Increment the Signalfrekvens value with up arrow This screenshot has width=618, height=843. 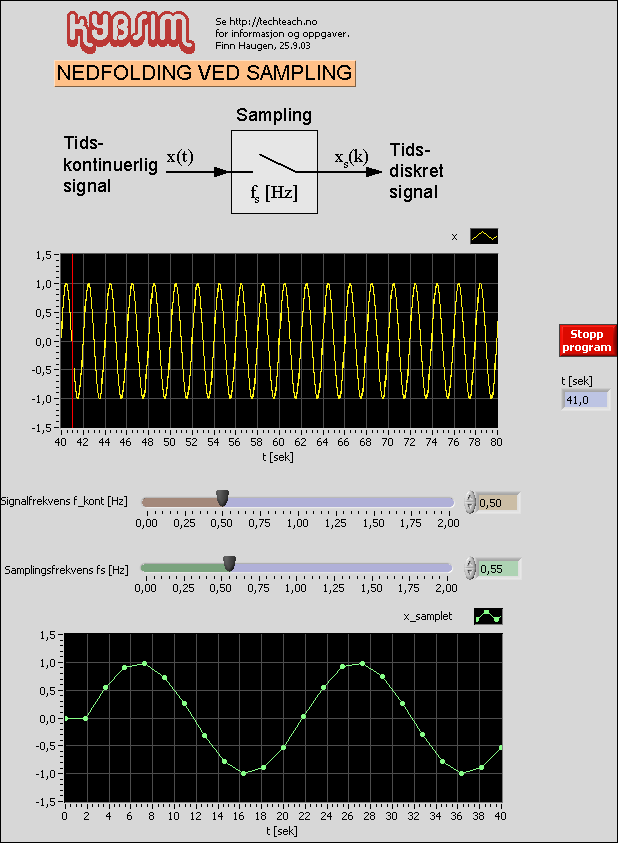pos(471,498)
